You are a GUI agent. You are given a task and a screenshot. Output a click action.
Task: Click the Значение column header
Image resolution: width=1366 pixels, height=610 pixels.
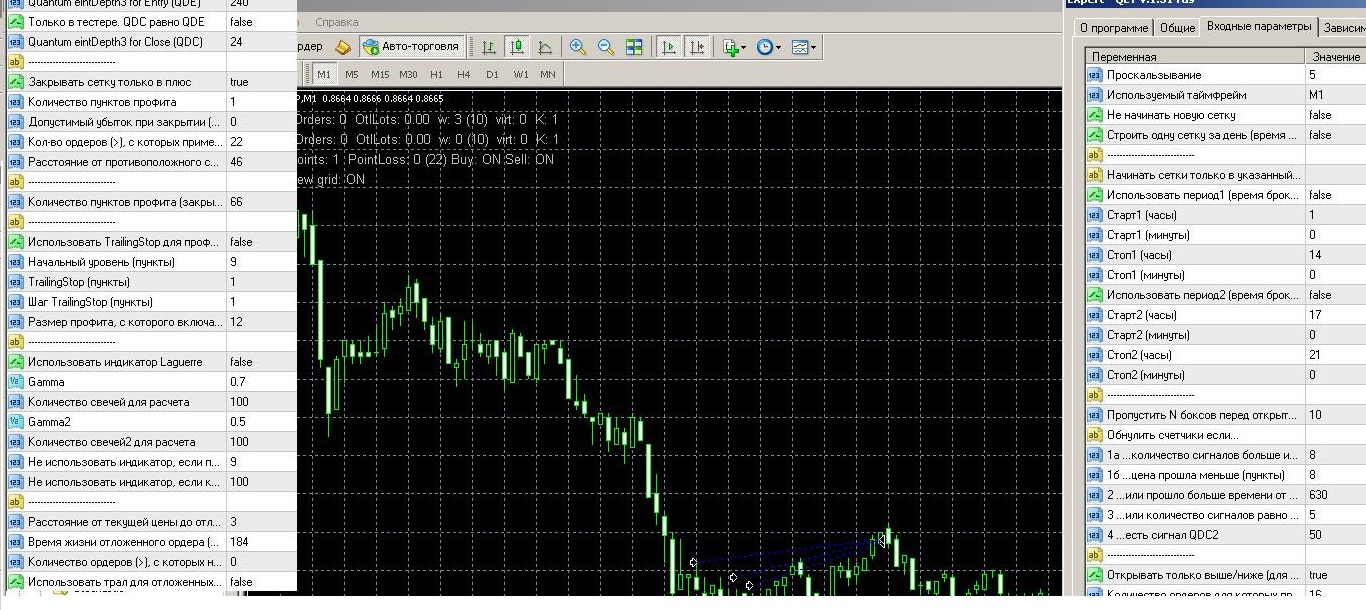1335,57
